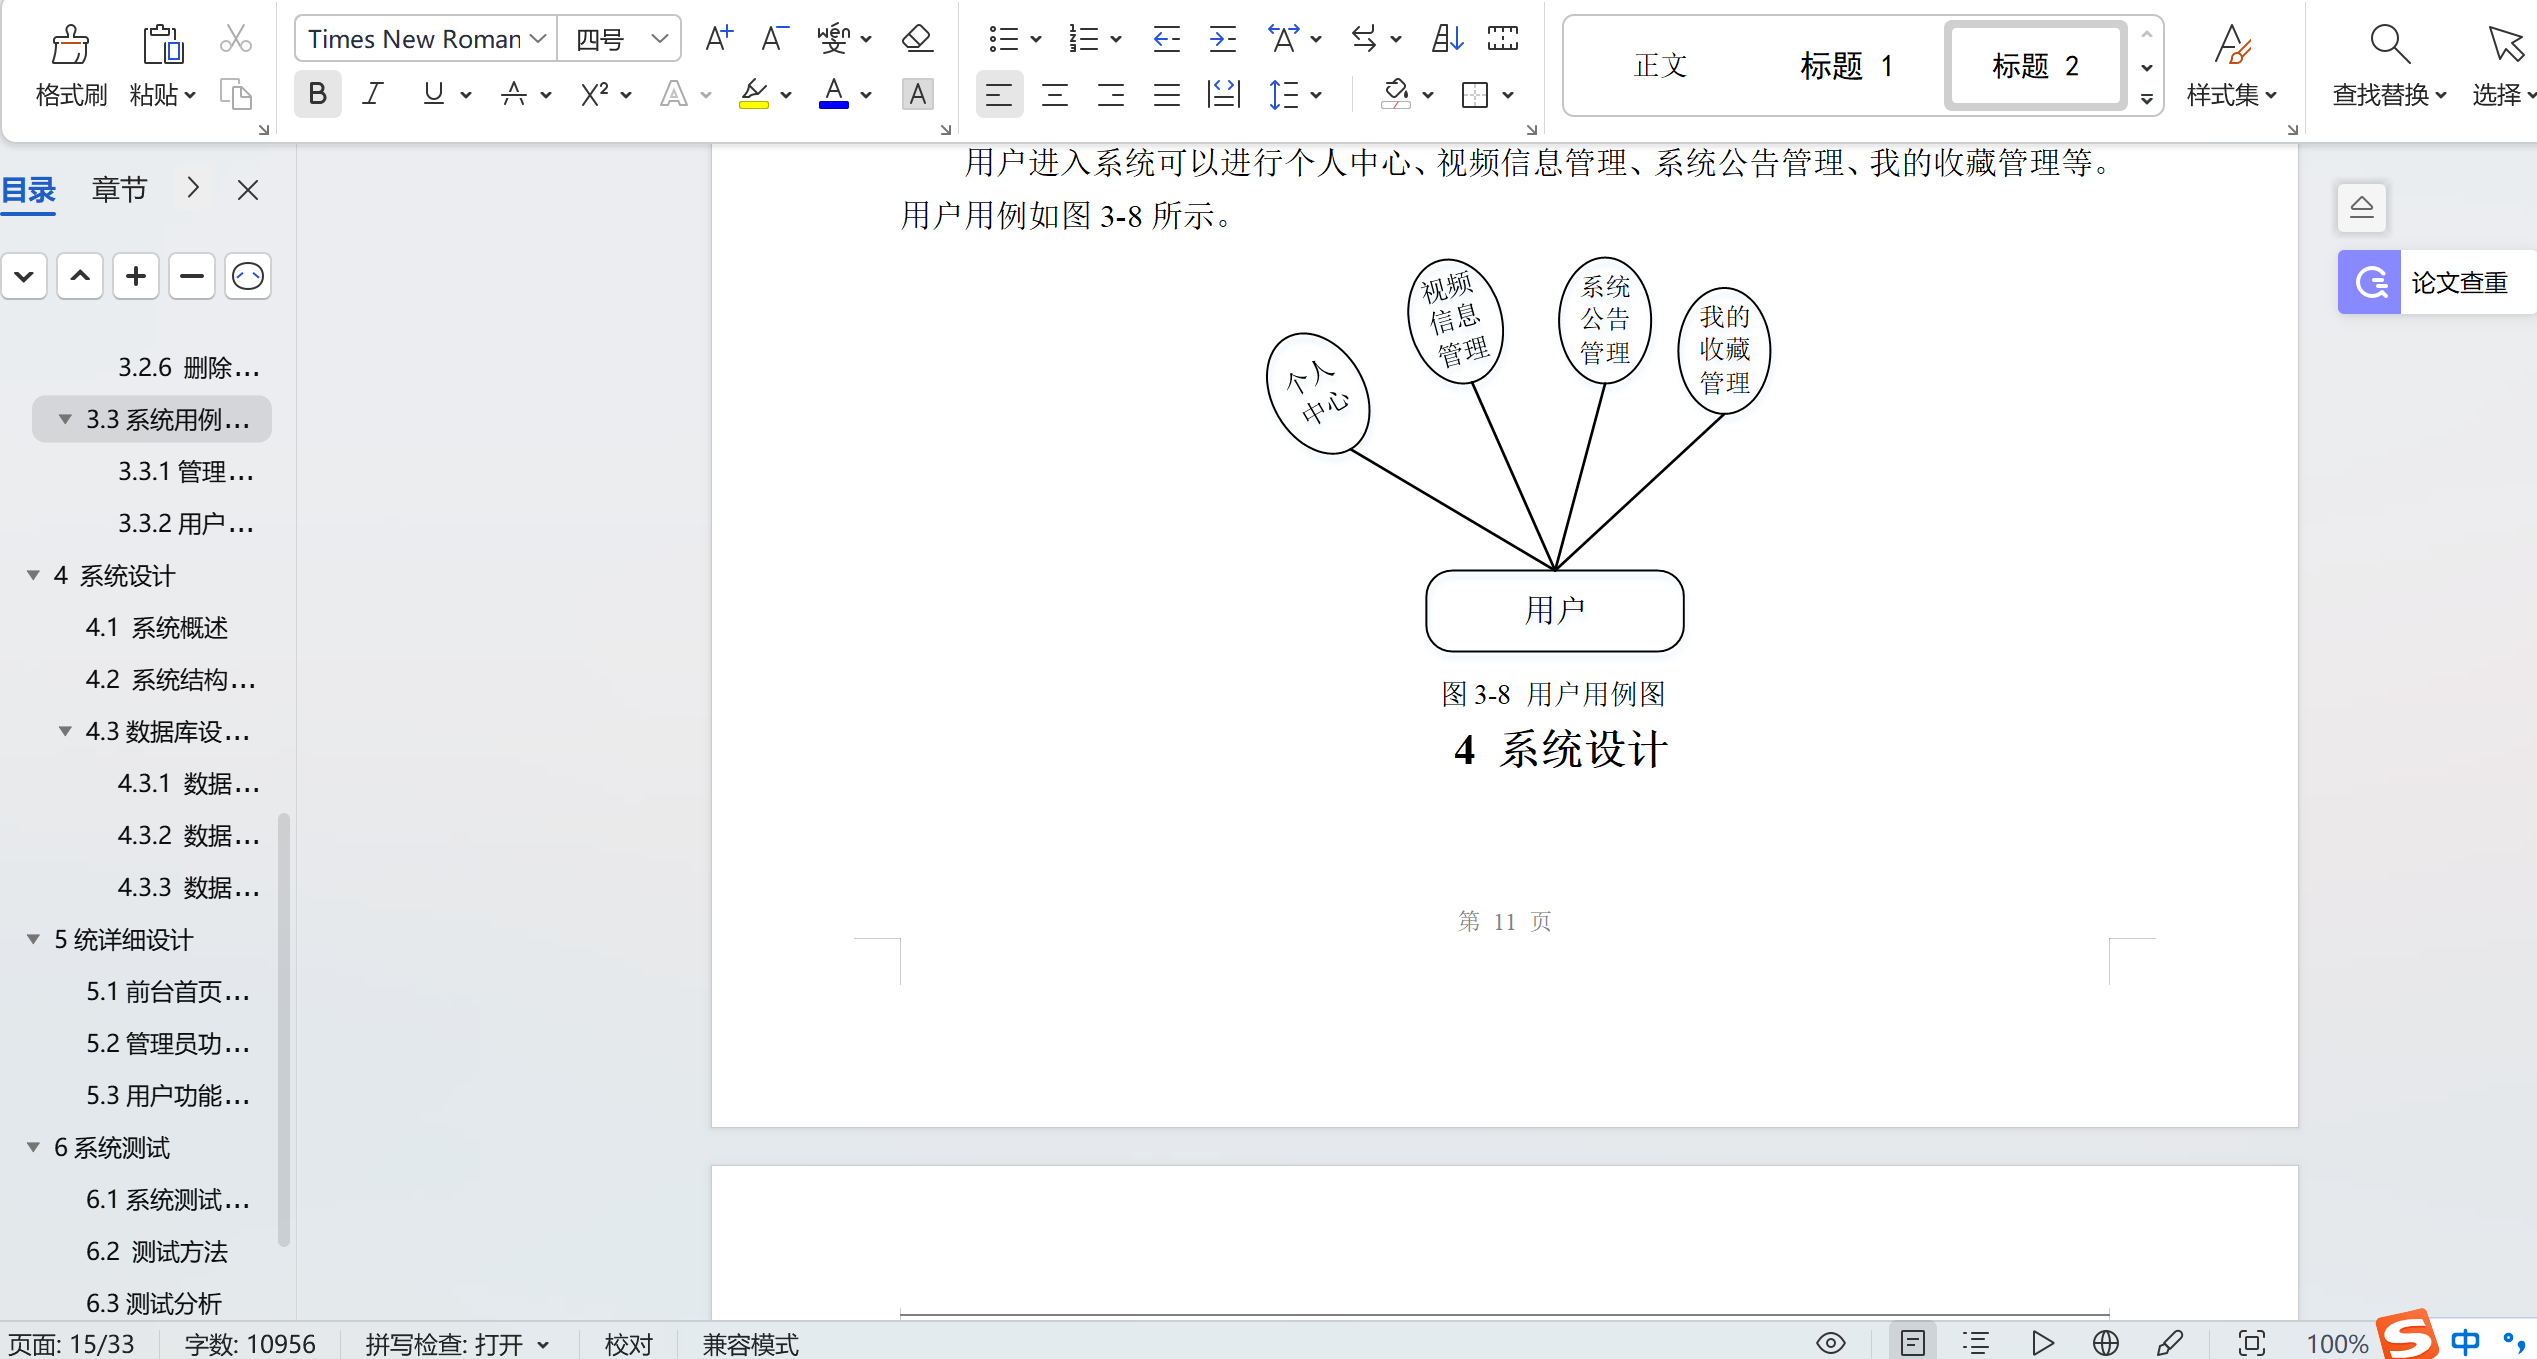Collapse the 4 系统设计 outline node
Screen dimensions: 2537x1359
coord(33,575)
